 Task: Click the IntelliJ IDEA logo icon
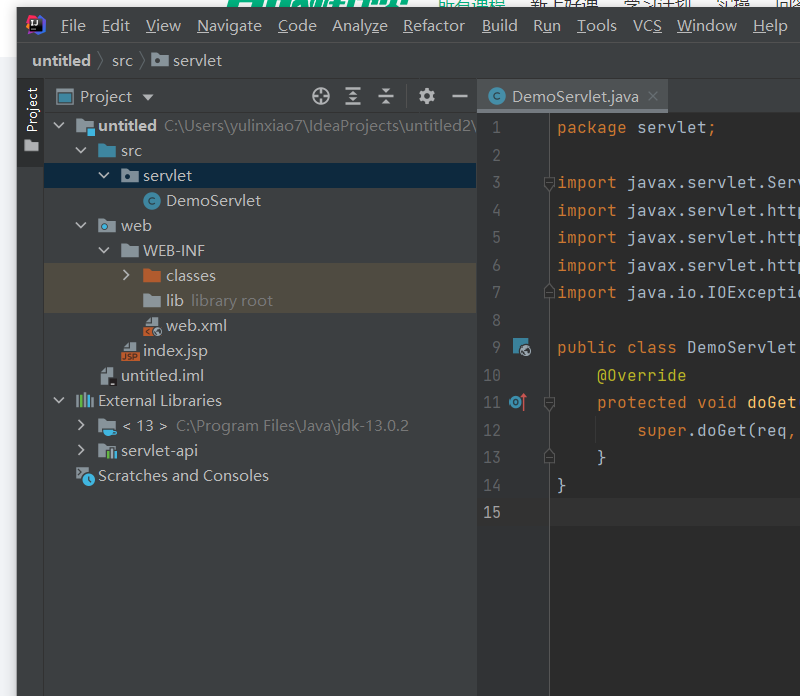pyautogui.click(x=36, y=25)
